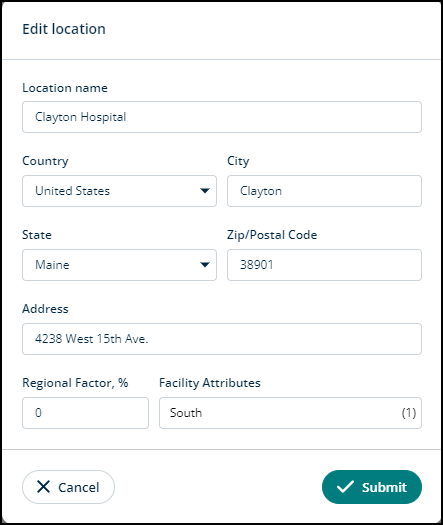Click the Edit location dialog title
Viewport: 443px width, 525px height.
tap(64, 29)
